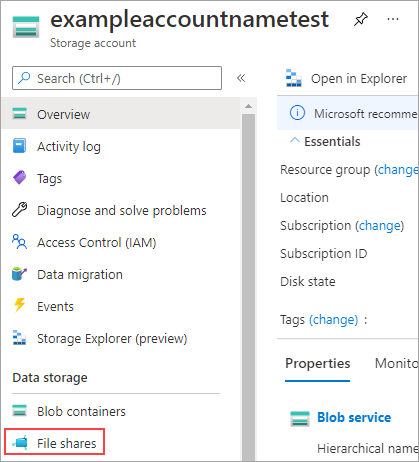Select the File shares menu item
This screenshot has width=419, height=462.
[x=55, y=443]
